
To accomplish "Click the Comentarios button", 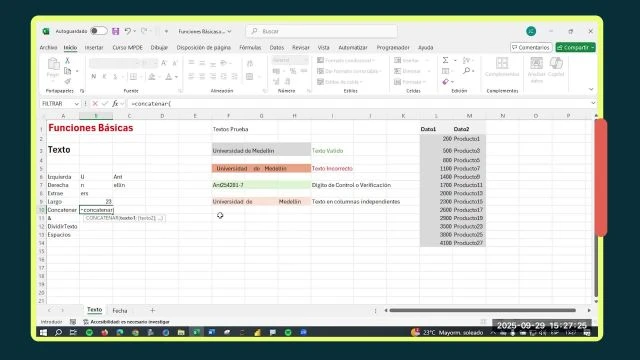I will coord(531,48).
